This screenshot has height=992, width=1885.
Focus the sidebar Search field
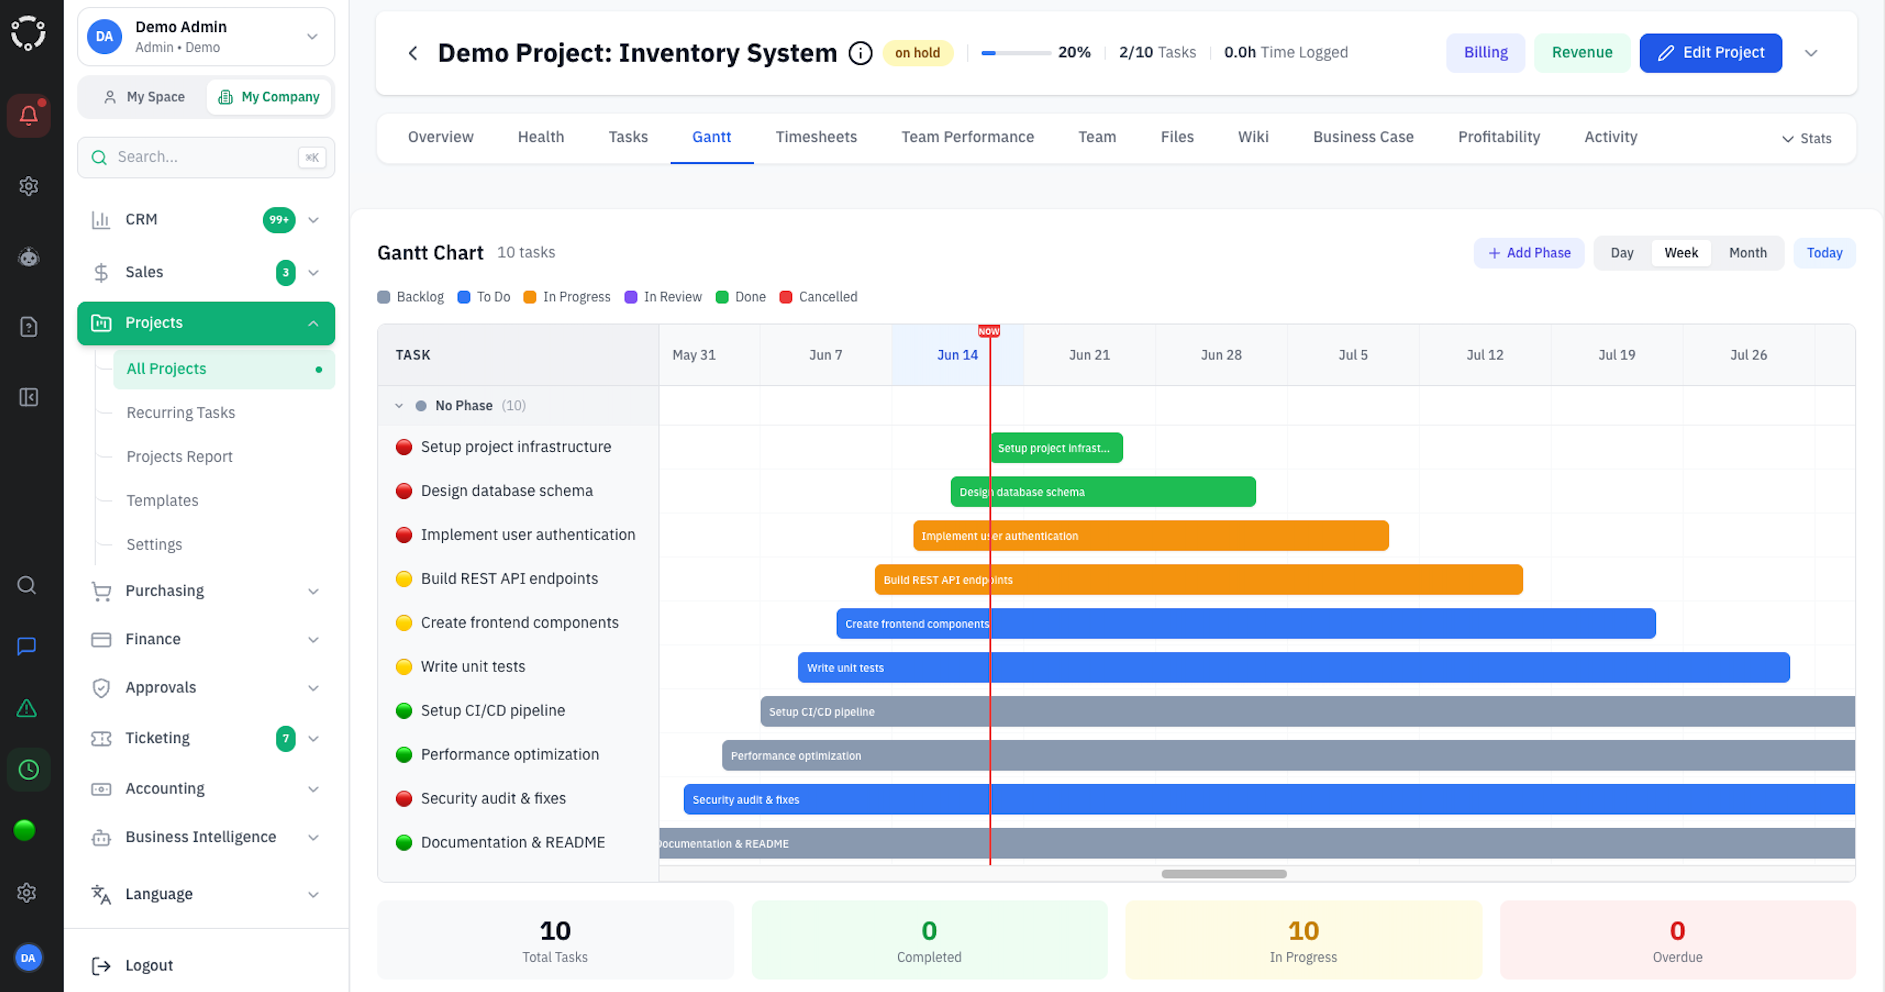[206, 157]
